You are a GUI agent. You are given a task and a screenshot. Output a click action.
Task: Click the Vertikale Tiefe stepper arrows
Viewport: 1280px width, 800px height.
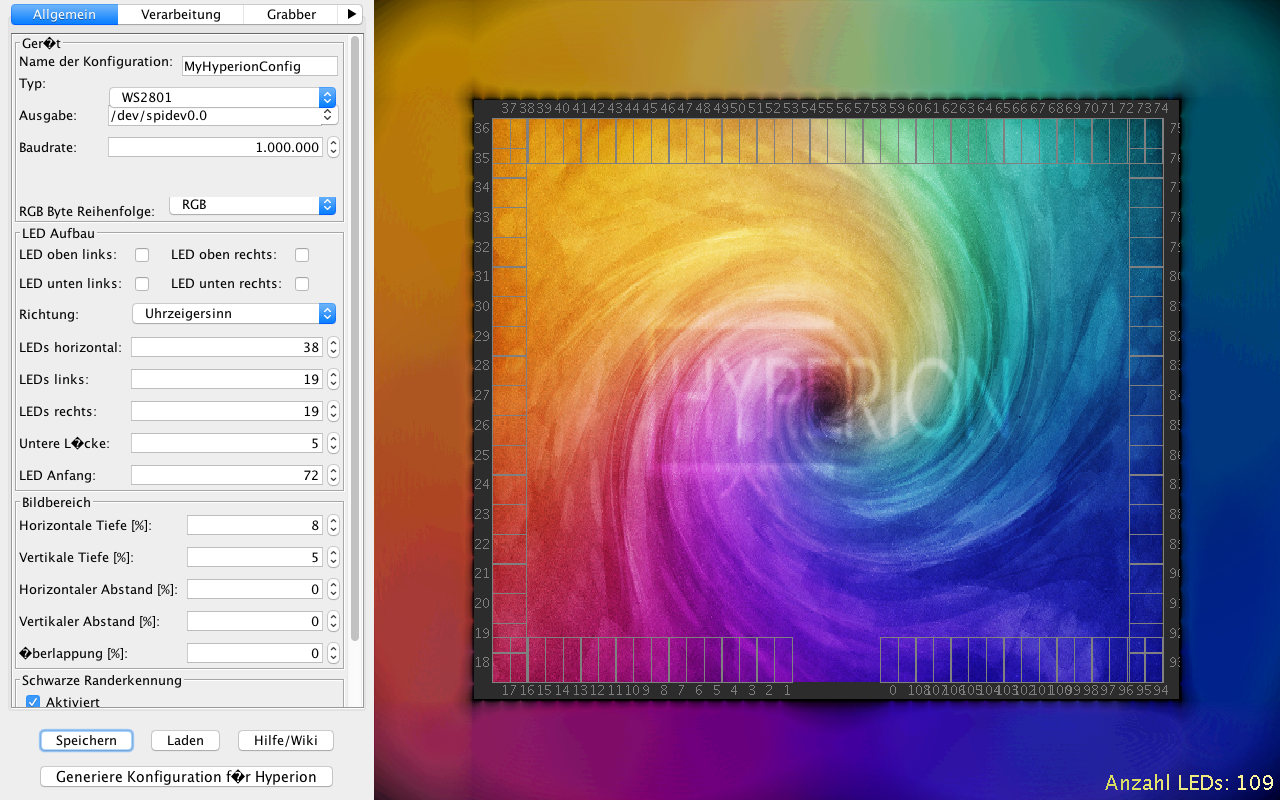coord(333,557)
